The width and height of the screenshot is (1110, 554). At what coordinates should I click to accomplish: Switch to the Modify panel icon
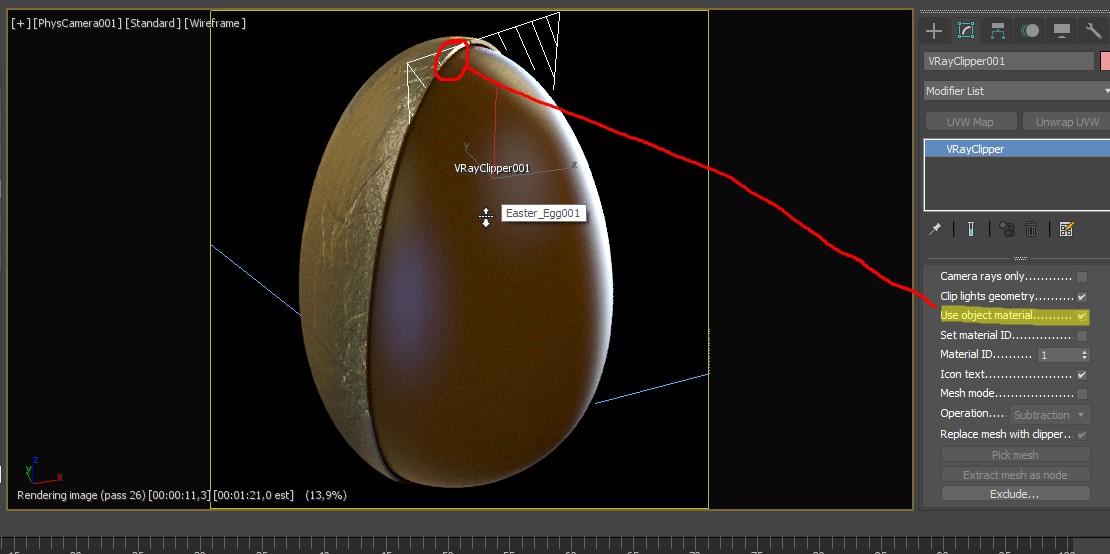tap(965, 31)
